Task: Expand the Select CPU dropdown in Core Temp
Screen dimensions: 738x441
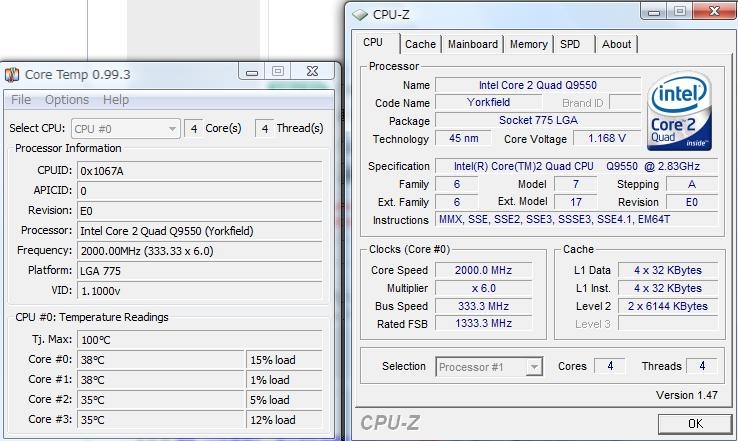Action: tap(126, 128)
